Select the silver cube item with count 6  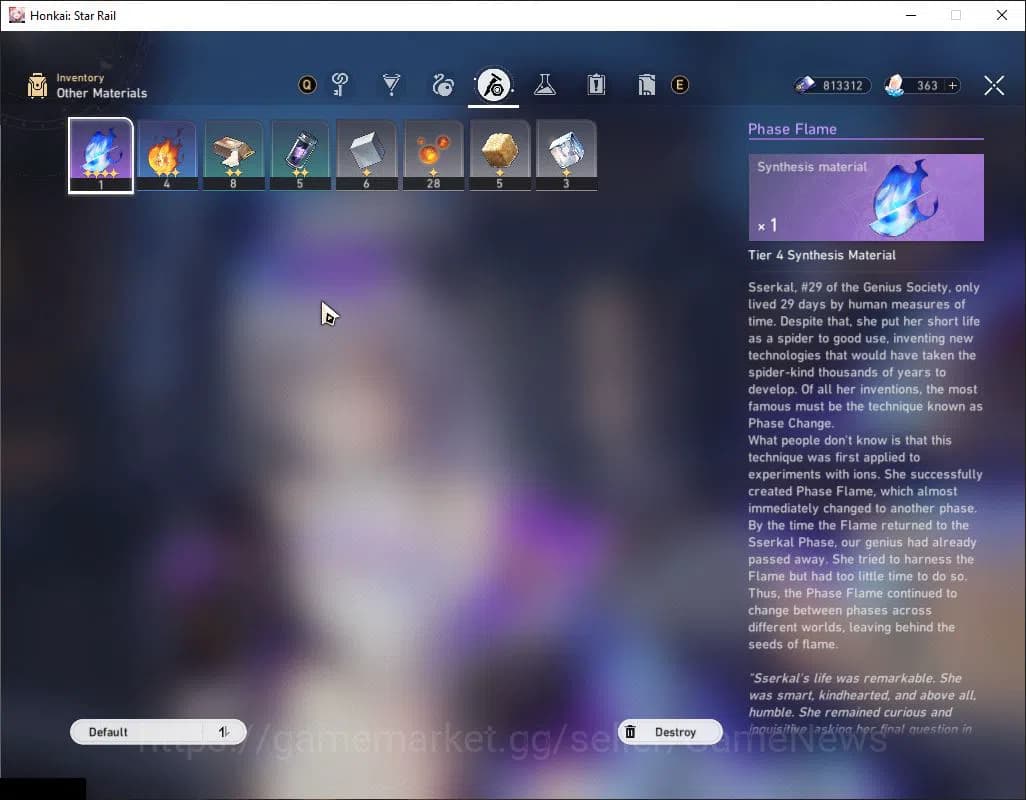point(366,154)
